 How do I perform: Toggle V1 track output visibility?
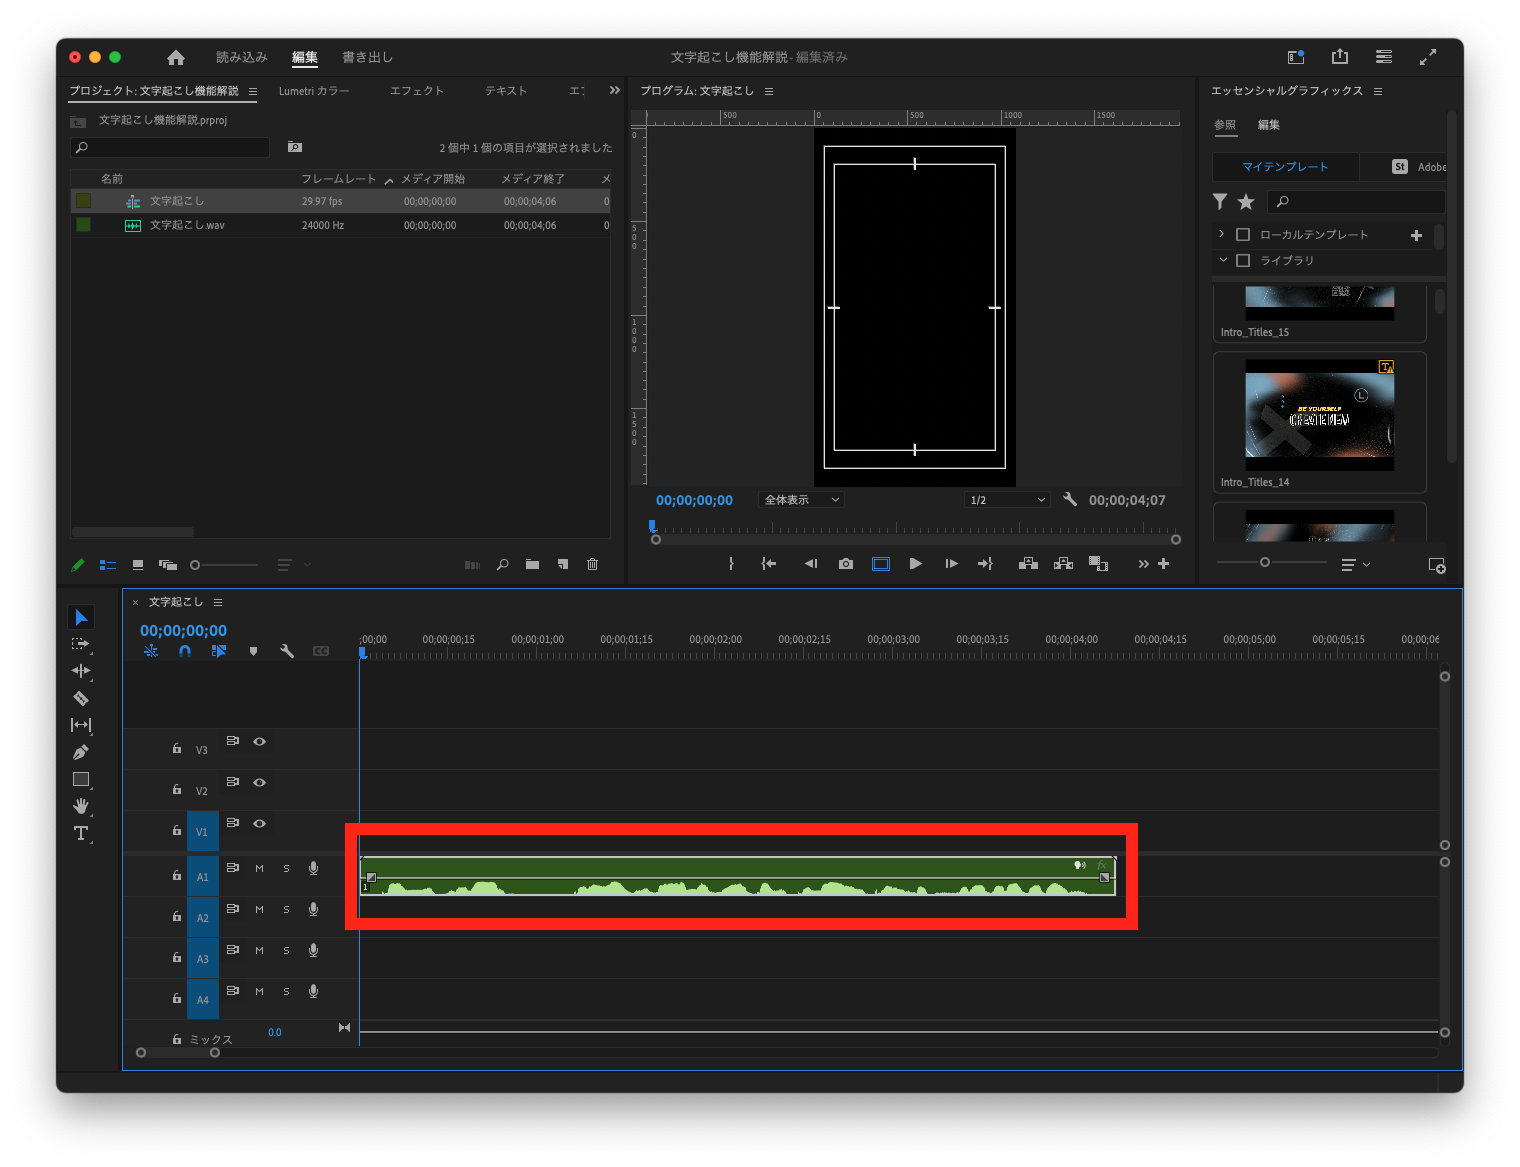click(x=259, y=823)
